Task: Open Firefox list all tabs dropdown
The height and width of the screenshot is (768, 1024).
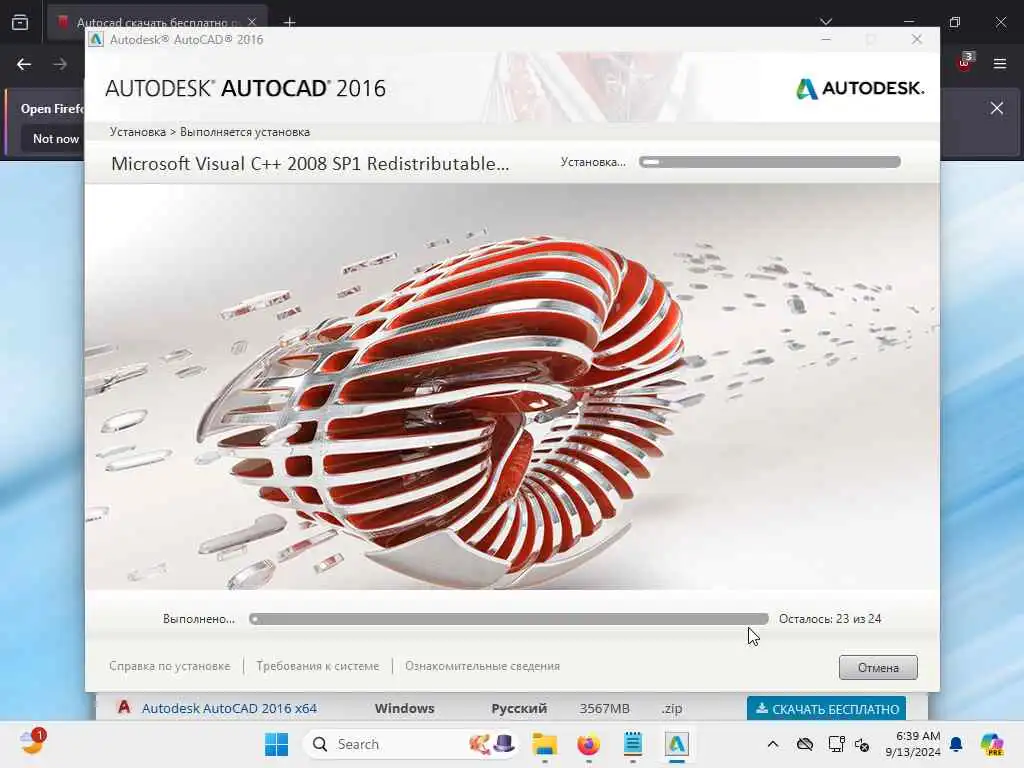Action: (826, 22)
